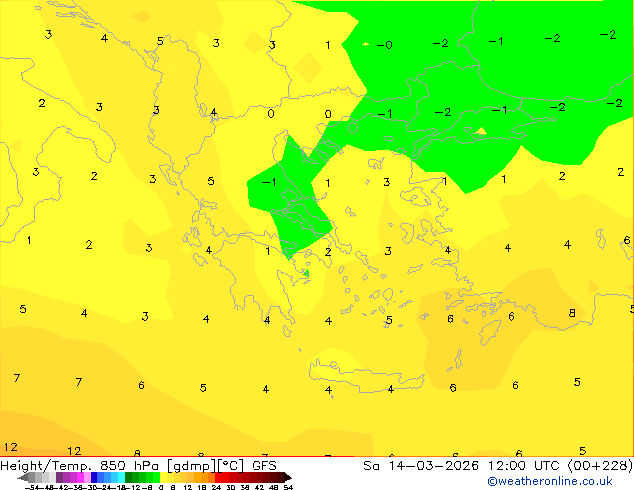
Task: Click the Crete island outline on the map
Action: 366,374
